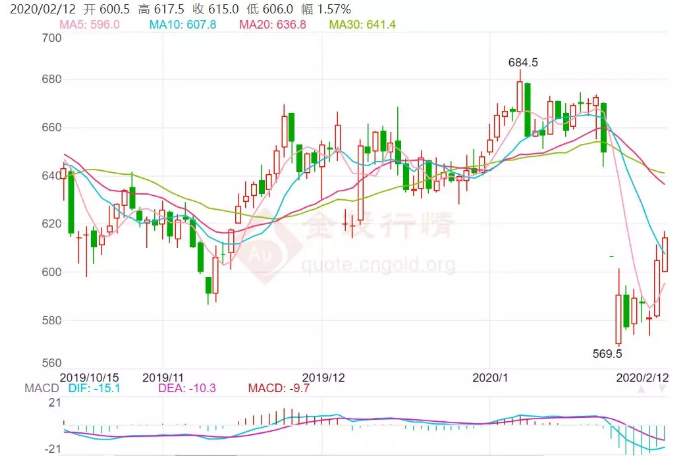Click the 684.5 peak price label

523,63
